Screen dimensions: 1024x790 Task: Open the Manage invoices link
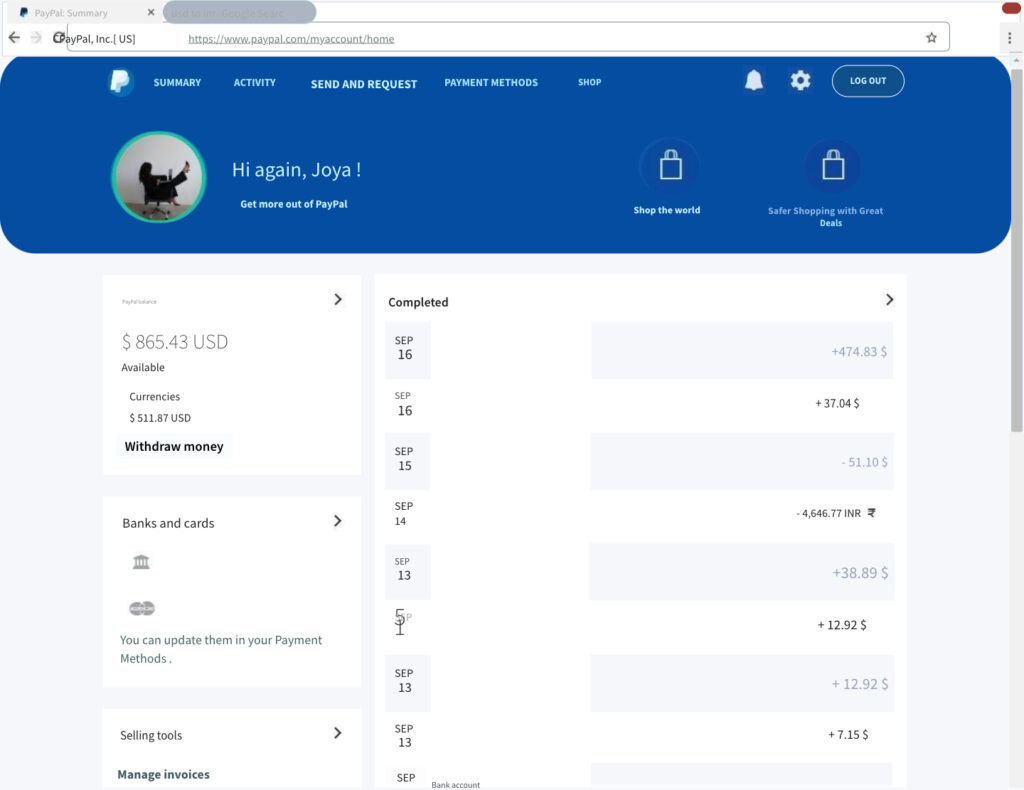(x=163, y=774)
